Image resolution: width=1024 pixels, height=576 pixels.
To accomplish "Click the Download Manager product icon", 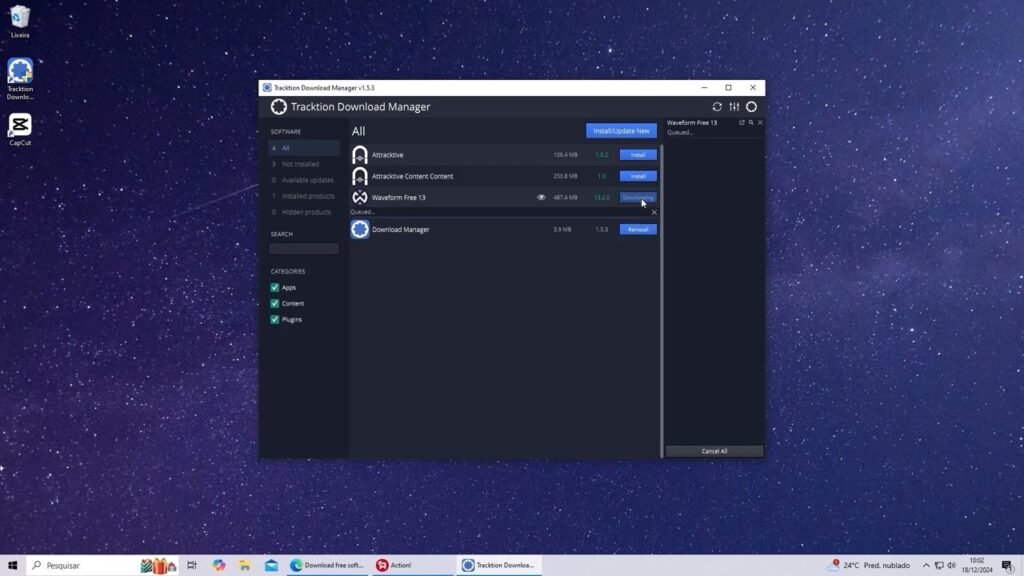I will coord(360,229).
